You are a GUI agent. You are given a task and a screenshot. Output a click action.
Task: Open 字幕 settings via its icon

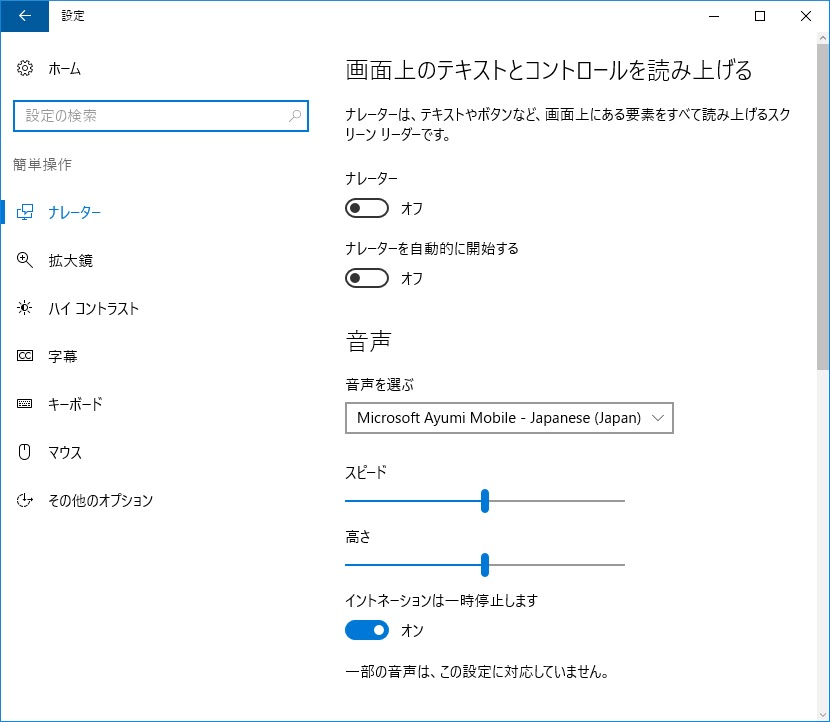pos(24,356)
